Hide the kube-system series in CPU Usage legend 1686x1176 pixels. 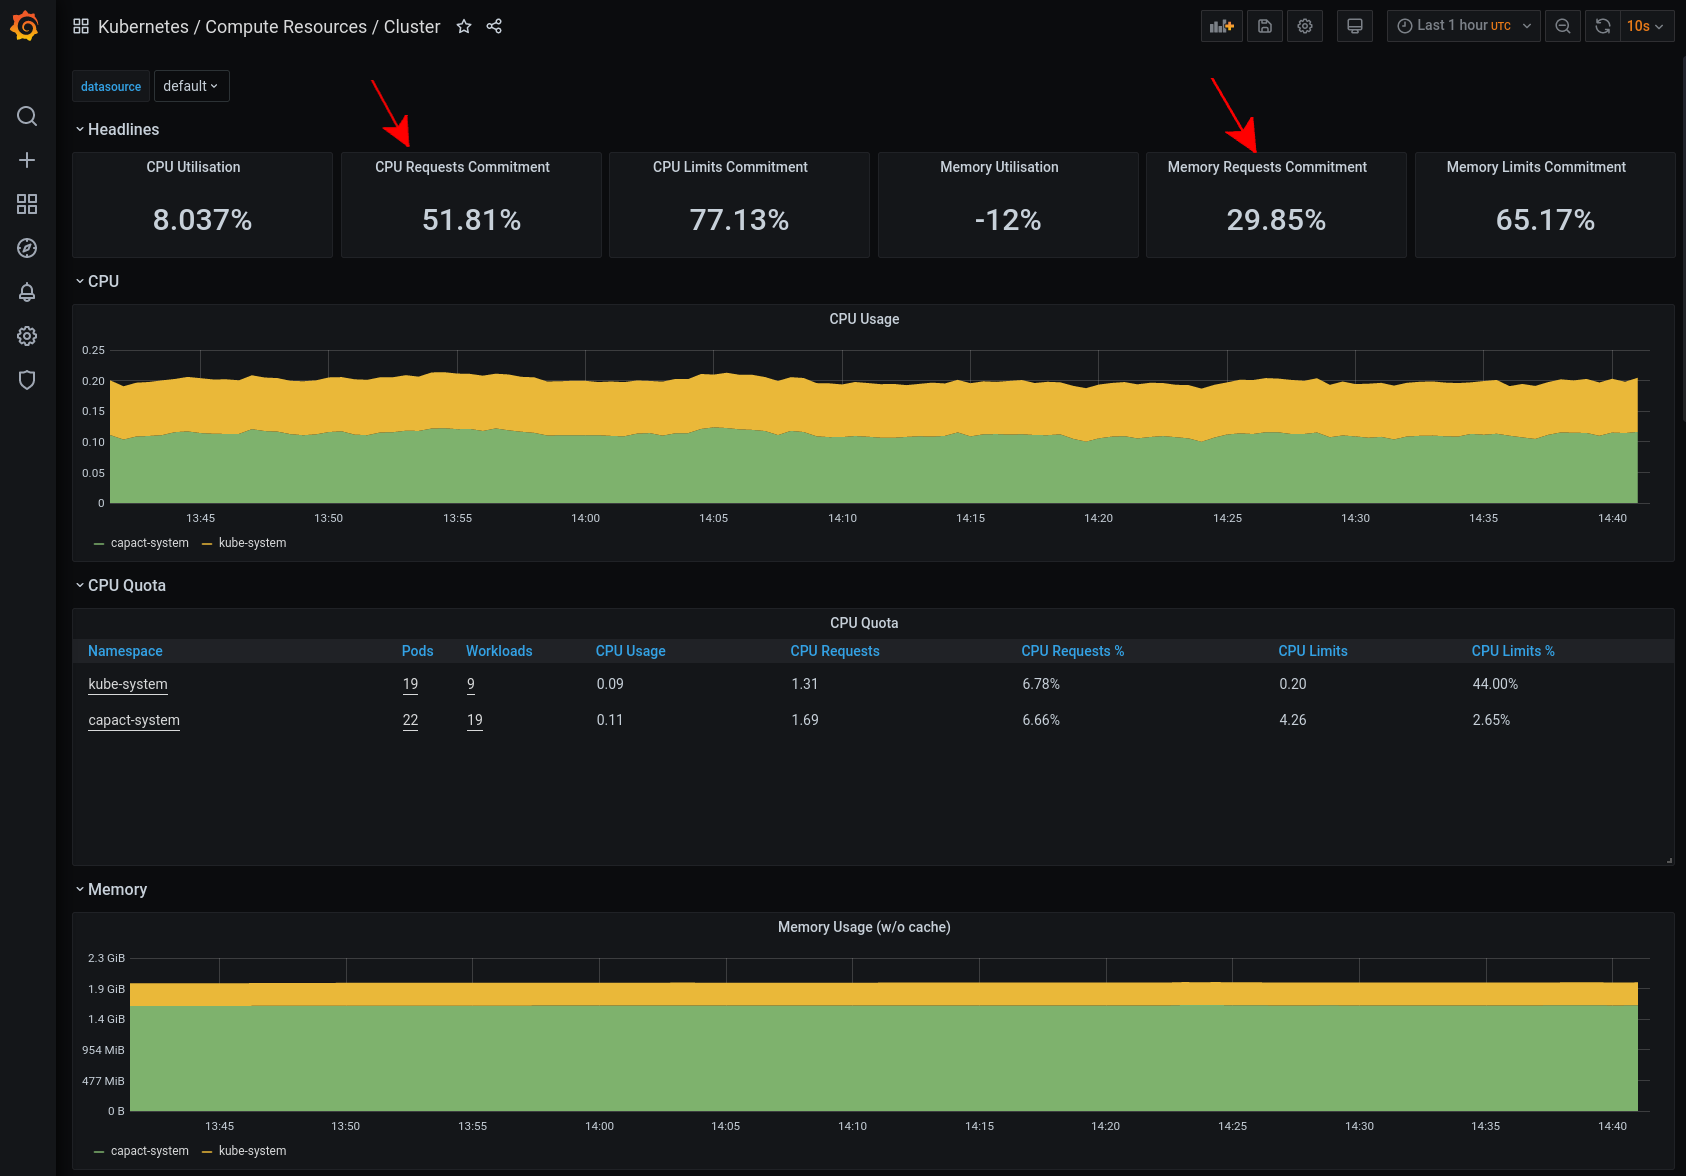pyautogui.click(x=251, y=543)
